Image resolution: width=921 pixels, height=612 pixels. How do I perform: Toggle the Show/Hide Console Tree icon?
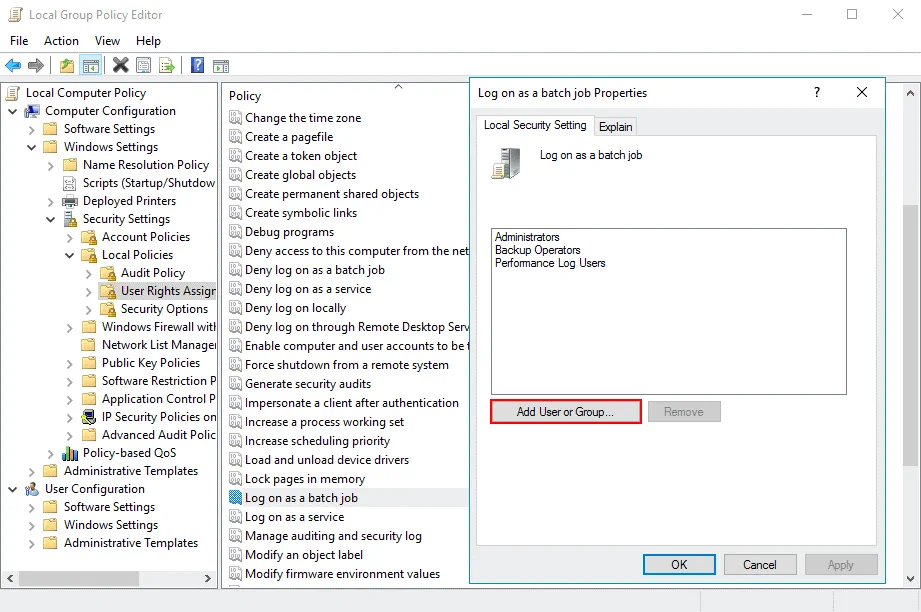click(91, 66)
